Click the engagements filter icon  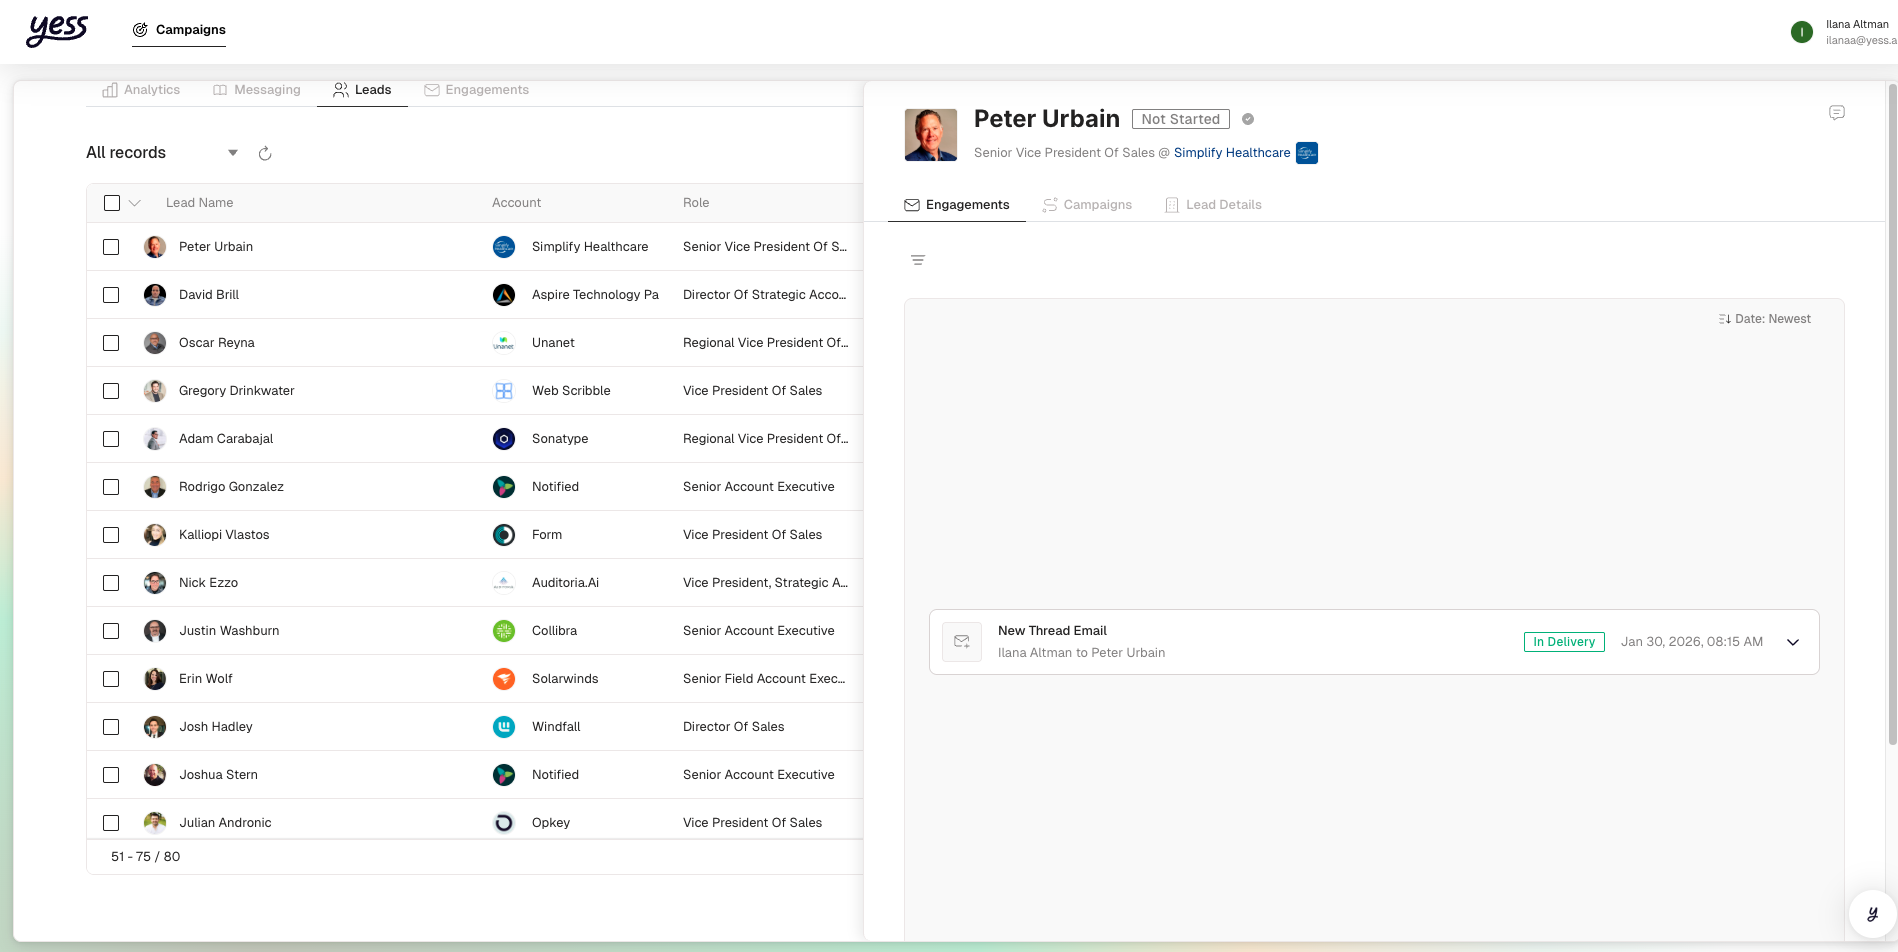pyautogui.click(x=917, y=260)
